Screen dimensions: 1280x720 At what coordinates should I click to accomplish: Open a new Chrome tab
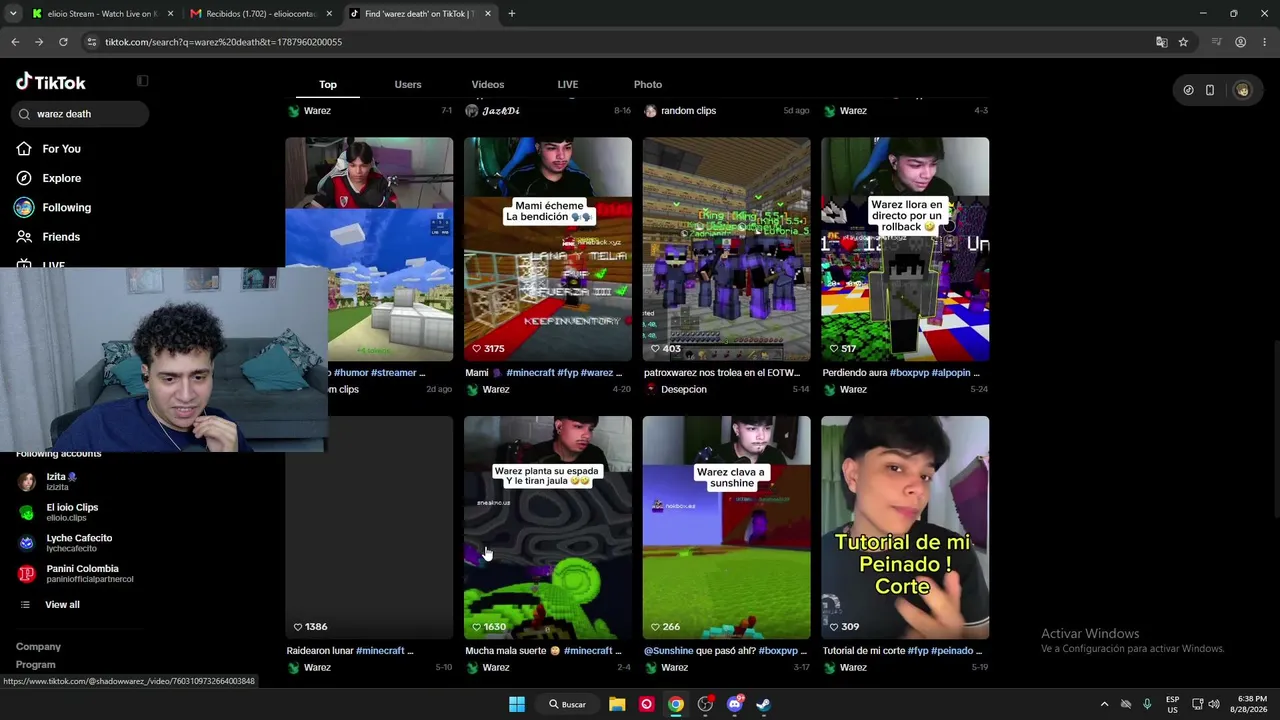tap(512, 14)
